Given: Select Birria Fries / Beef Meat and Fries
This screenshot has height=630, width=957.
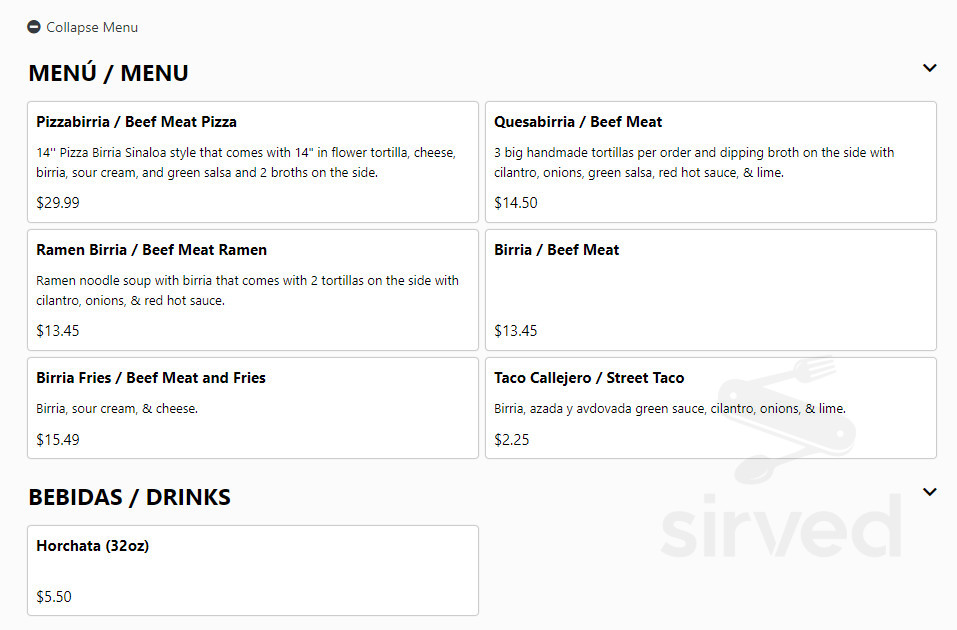Looking at the screenshot, I should pyautogui.click(x=151, y=378).
